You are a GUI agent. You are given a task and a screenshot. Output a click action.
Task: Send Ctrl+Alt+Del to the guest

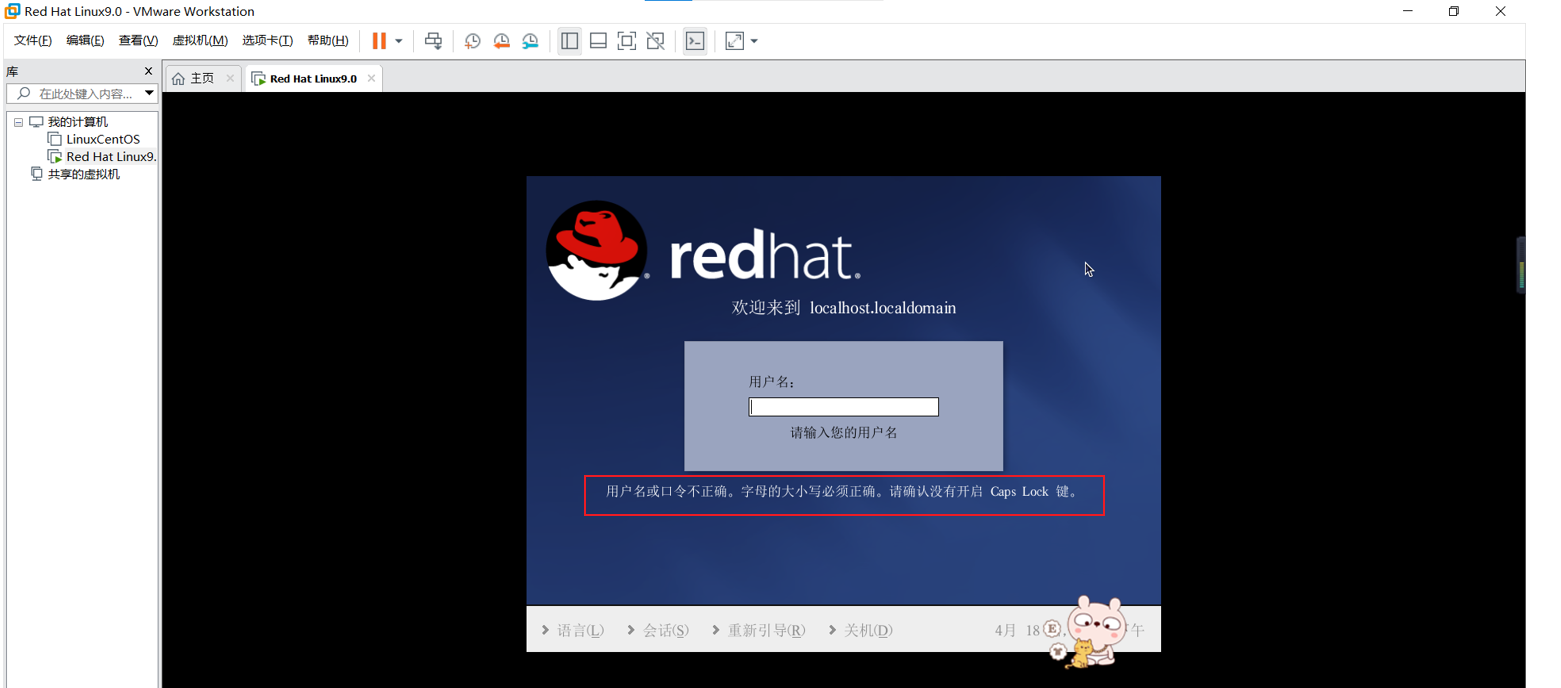(x=432, y=40)
